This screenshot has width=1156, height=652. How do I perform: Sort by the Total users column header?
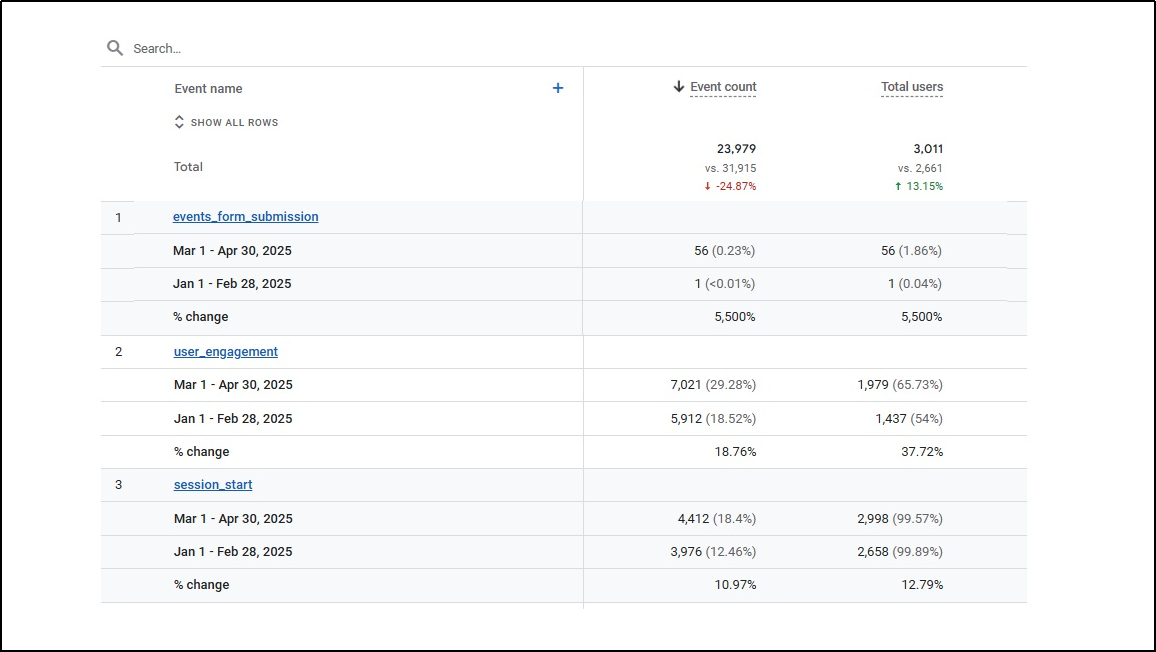click(912, 87)
